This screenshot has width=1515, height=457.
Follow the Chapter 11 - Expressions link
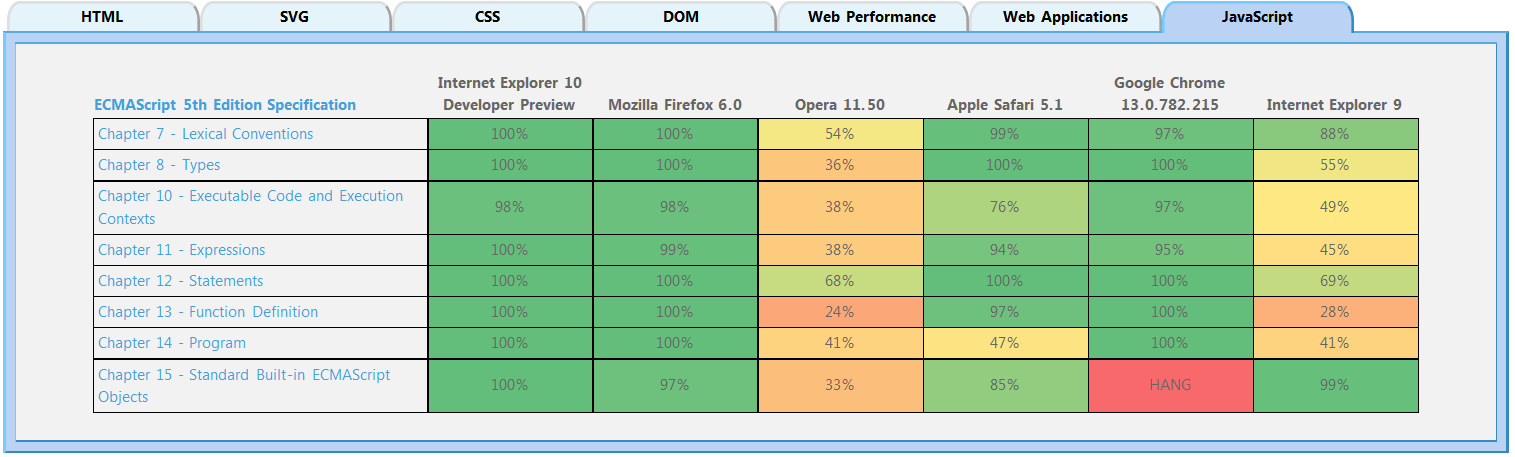click(181, 250)
